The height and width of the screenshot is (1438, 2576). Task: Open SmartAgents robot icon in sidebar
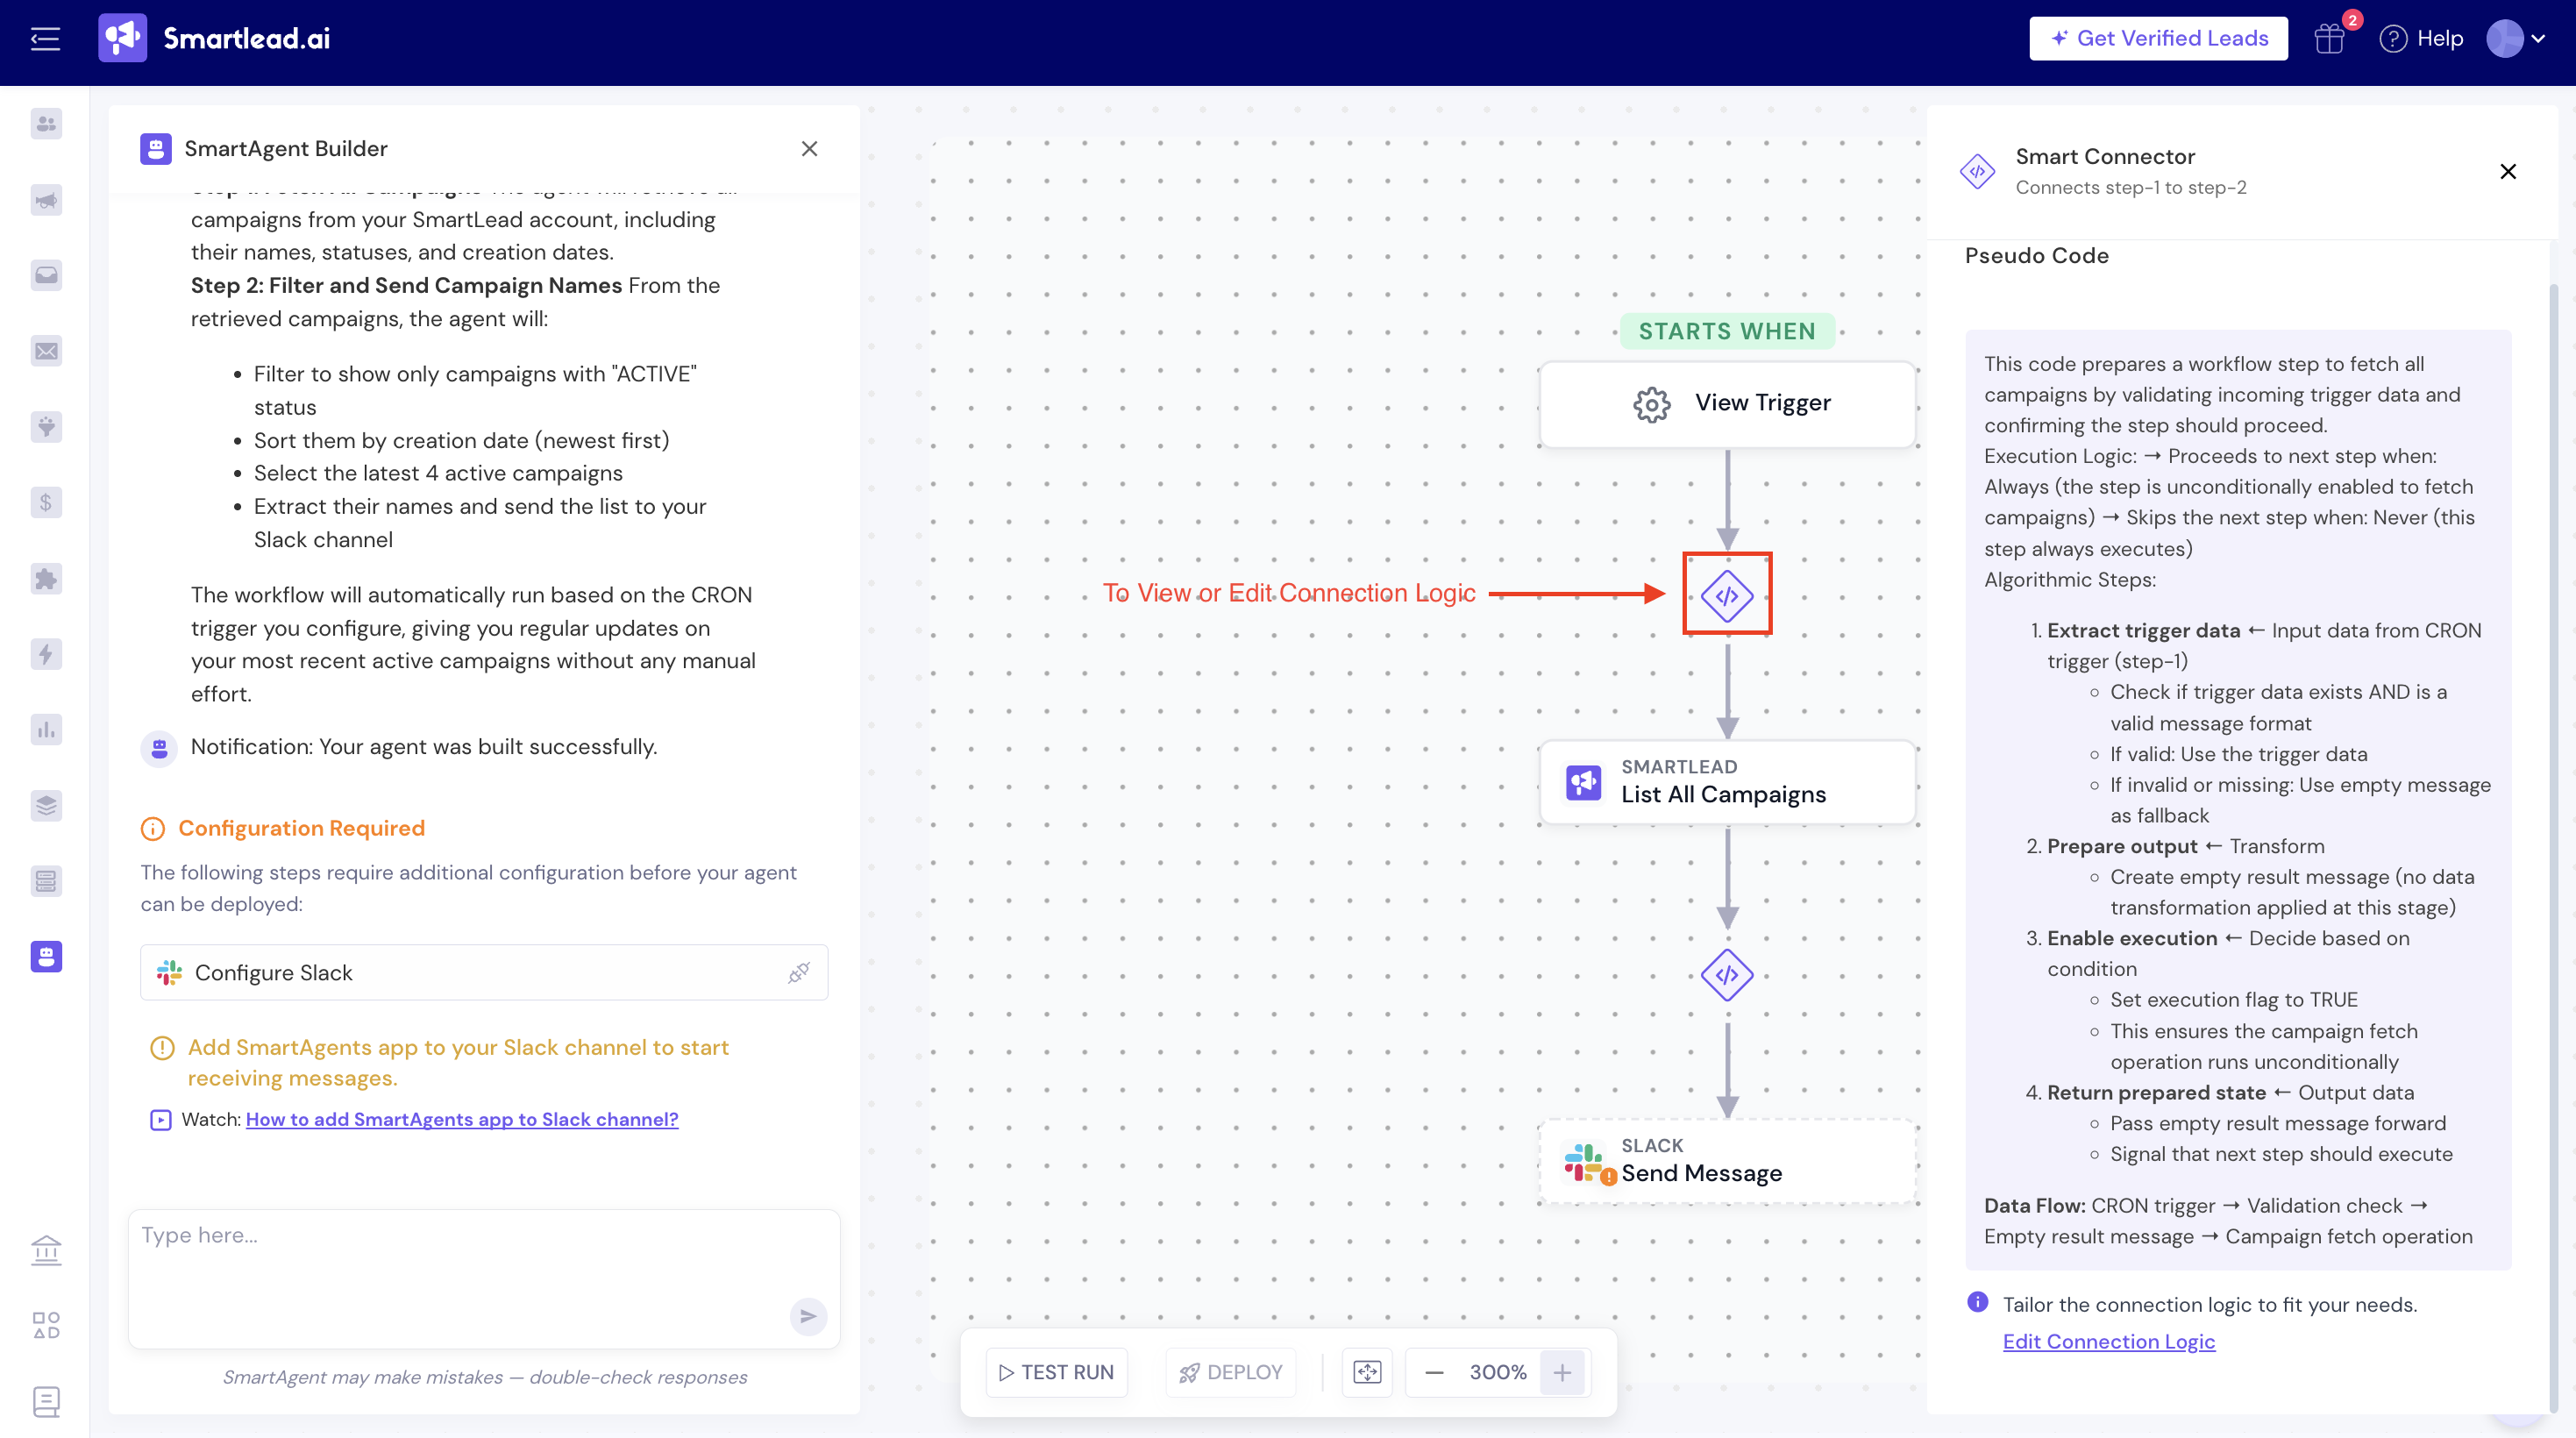(x=46, y=956)
